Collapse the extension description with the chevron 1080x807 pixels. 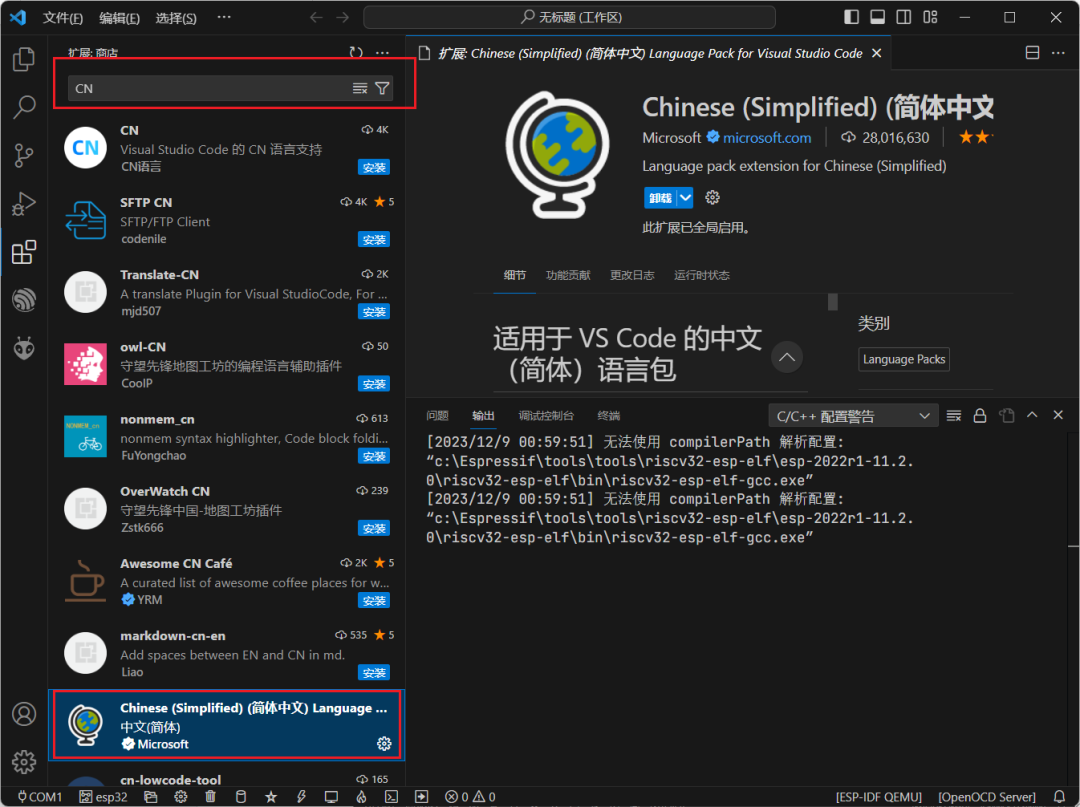coord(787,356)
